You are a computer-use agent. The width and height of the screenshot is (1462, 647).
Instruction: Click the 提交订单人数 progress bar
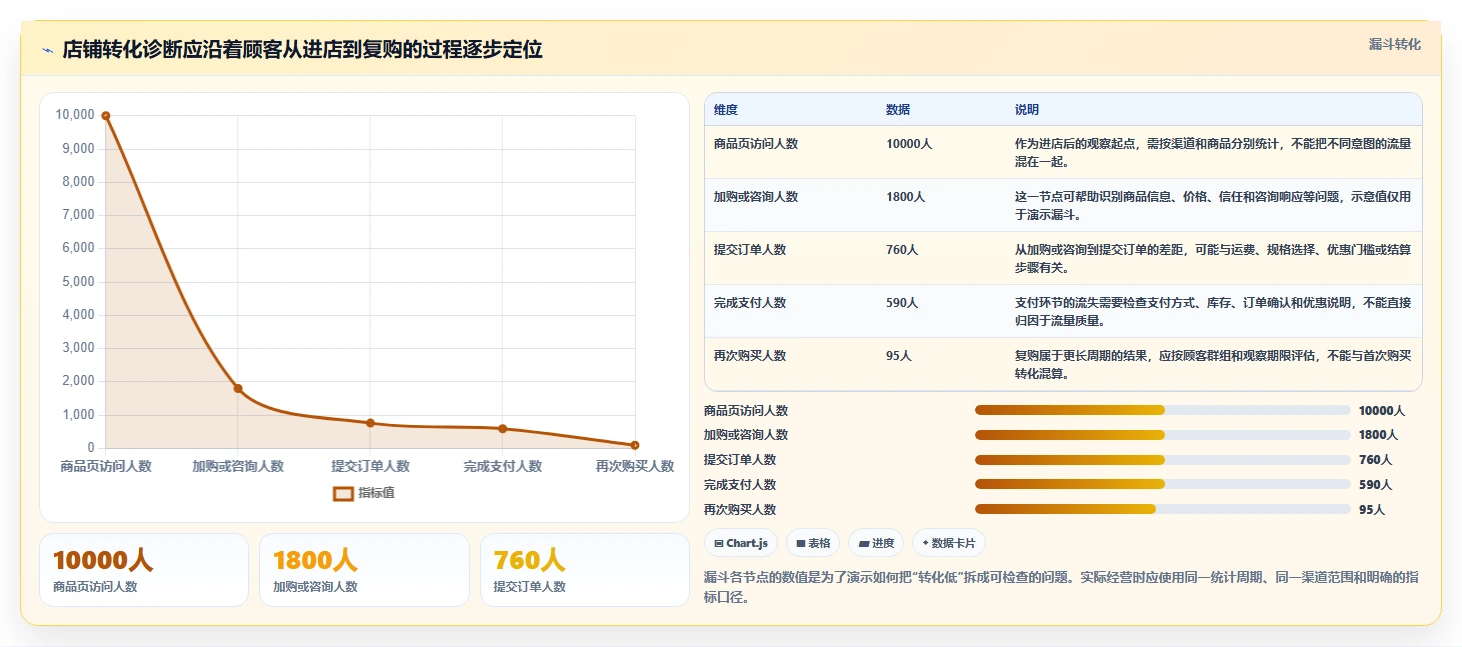click(x=1162, y=460)
